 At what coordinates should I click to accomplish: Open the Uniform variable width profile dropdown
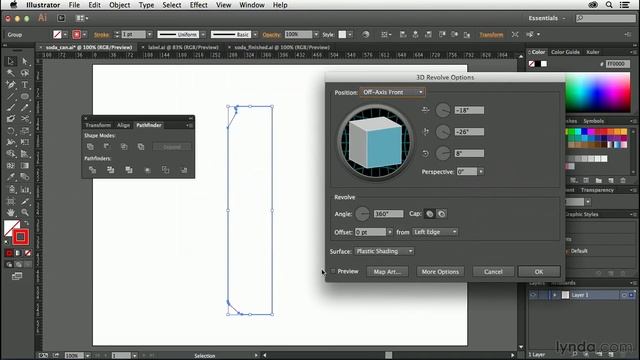[203, 35]
